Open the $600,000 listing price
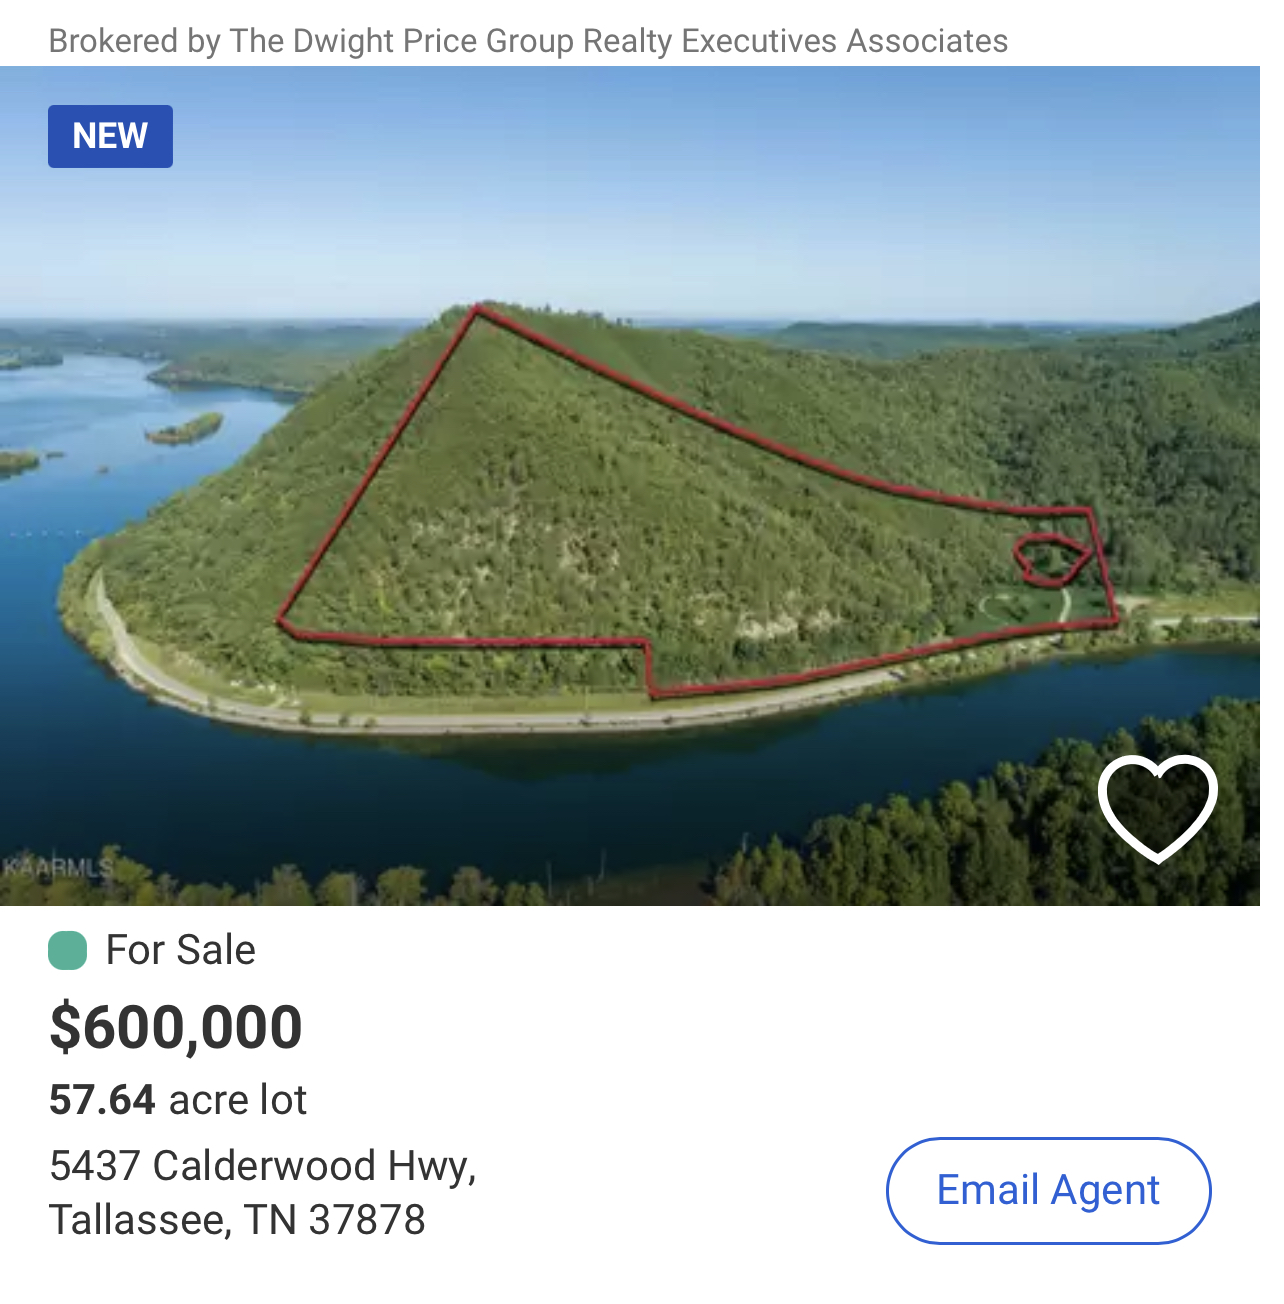Screen dimensions: 1284x1304 tap(176, 1027)
